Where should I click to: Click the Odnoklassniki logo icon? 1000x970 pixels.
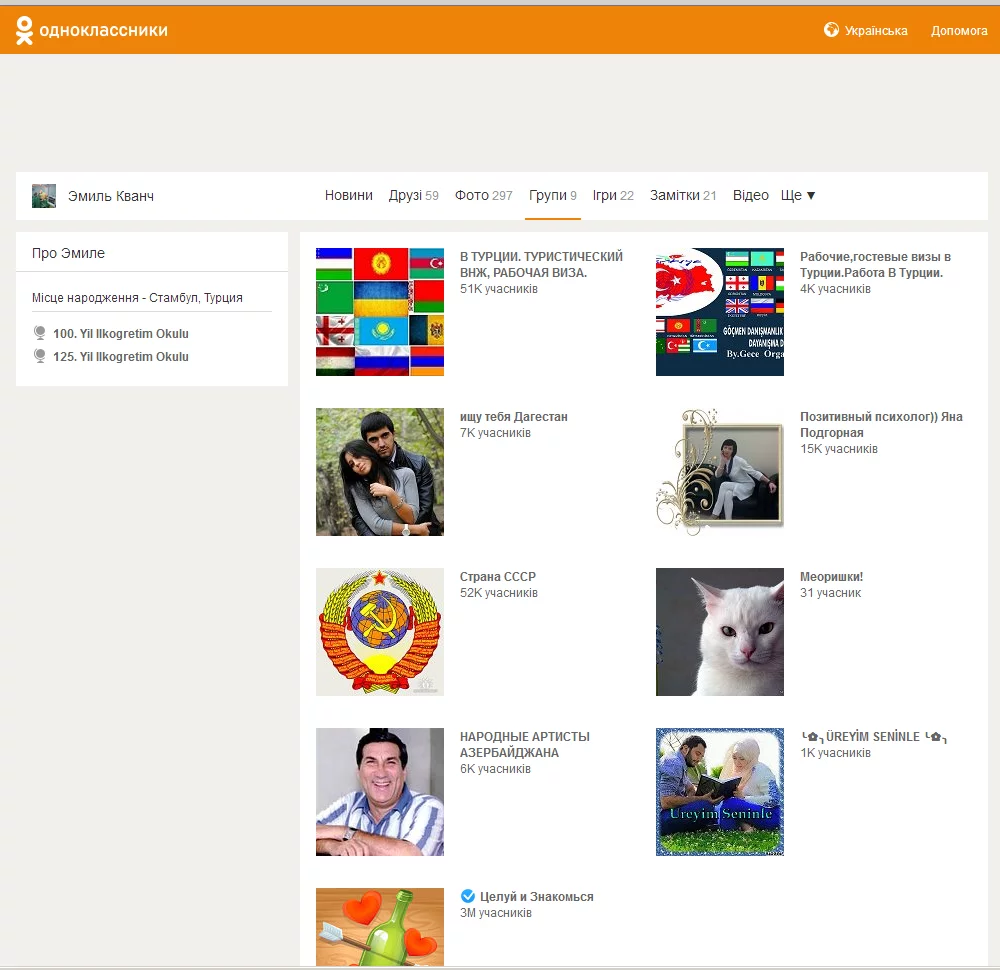(x=25, y=30)
